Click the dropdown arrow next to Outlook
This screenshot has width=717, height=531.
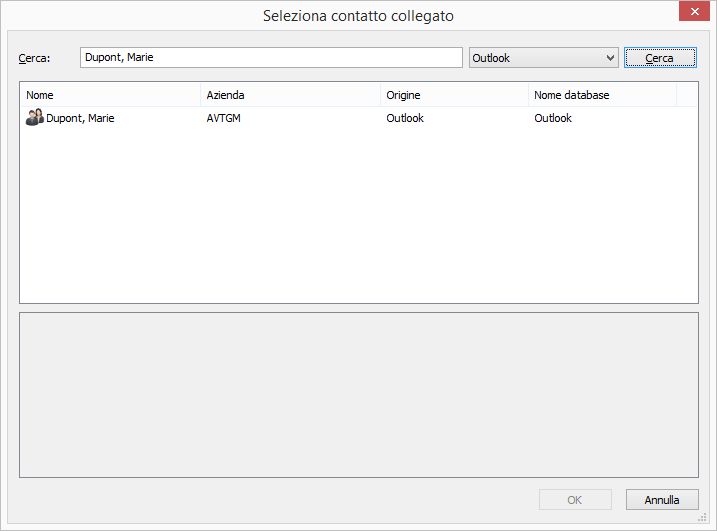point(610,58)
